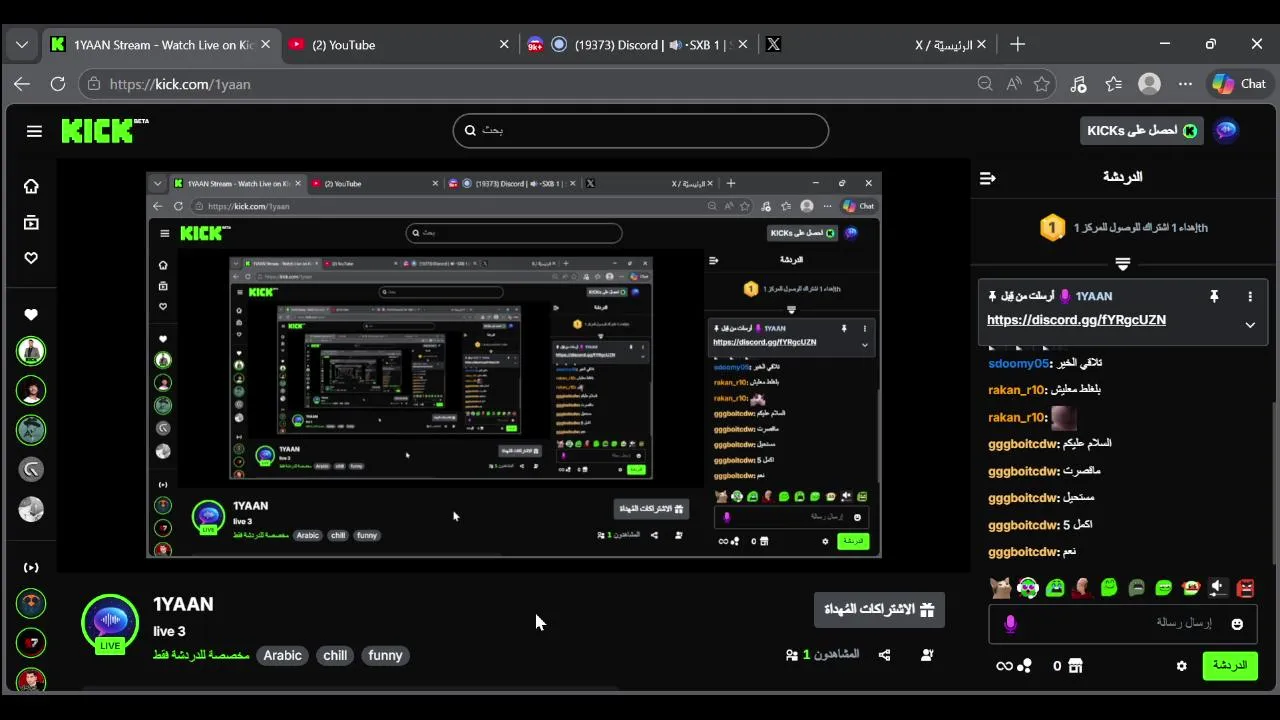Open a new browser tab

[1017, 44]
